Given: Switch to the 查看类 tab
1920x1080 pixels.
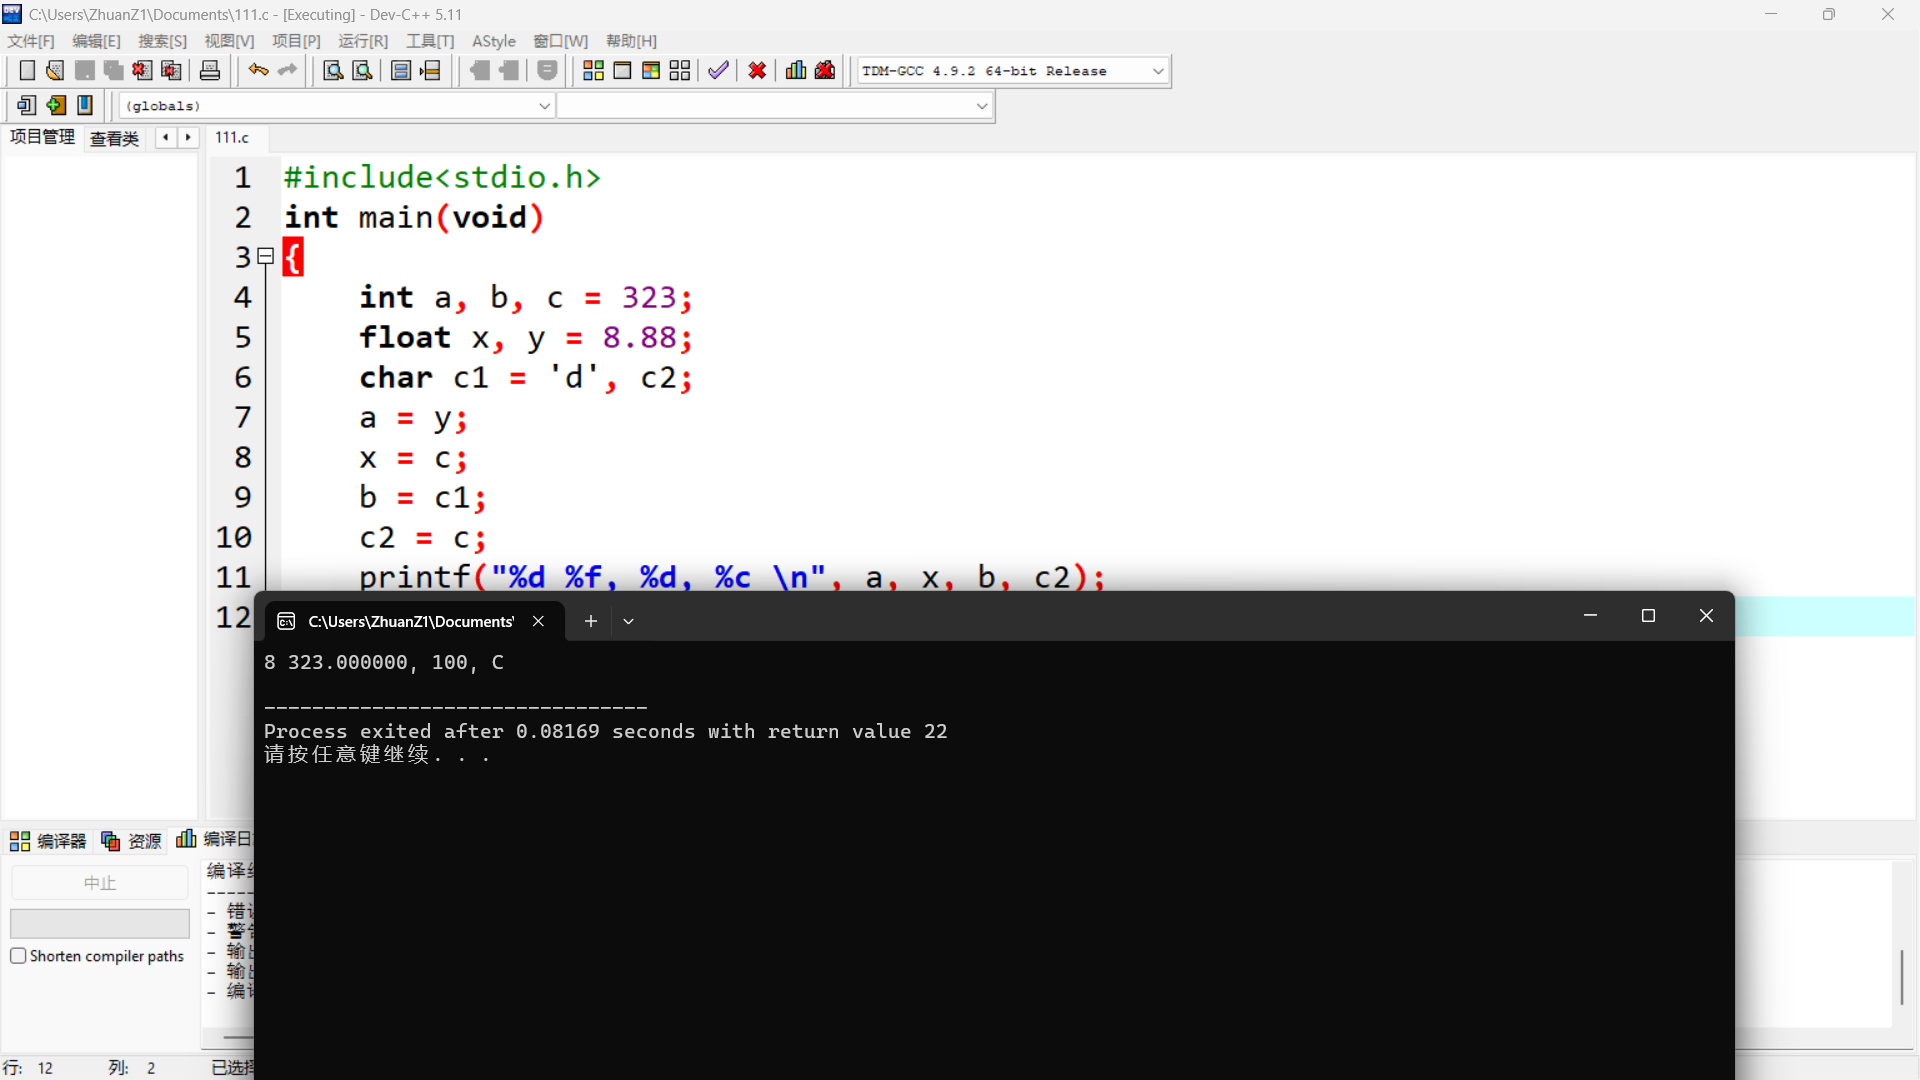Looking at the screenshot, I should coord(114,138).
